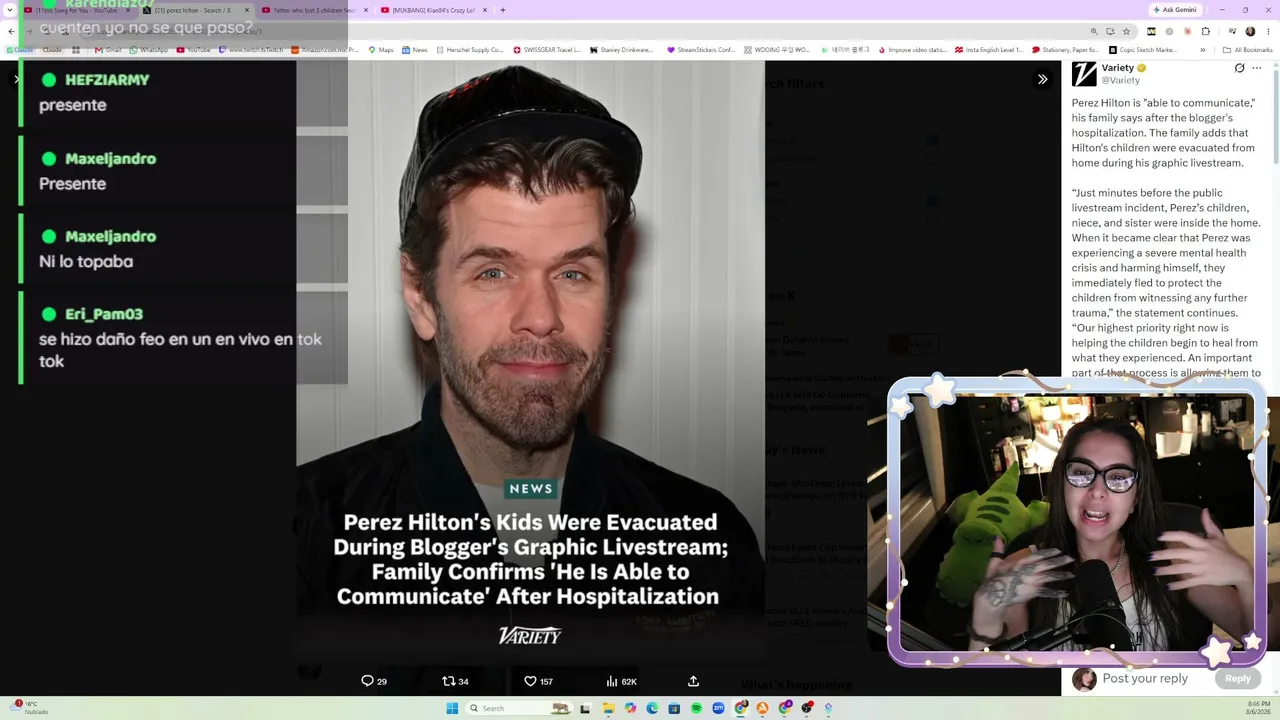Open the Herschel Supply Co bookmark
This screenshot has width=1280, height=720.
(468, 50)
